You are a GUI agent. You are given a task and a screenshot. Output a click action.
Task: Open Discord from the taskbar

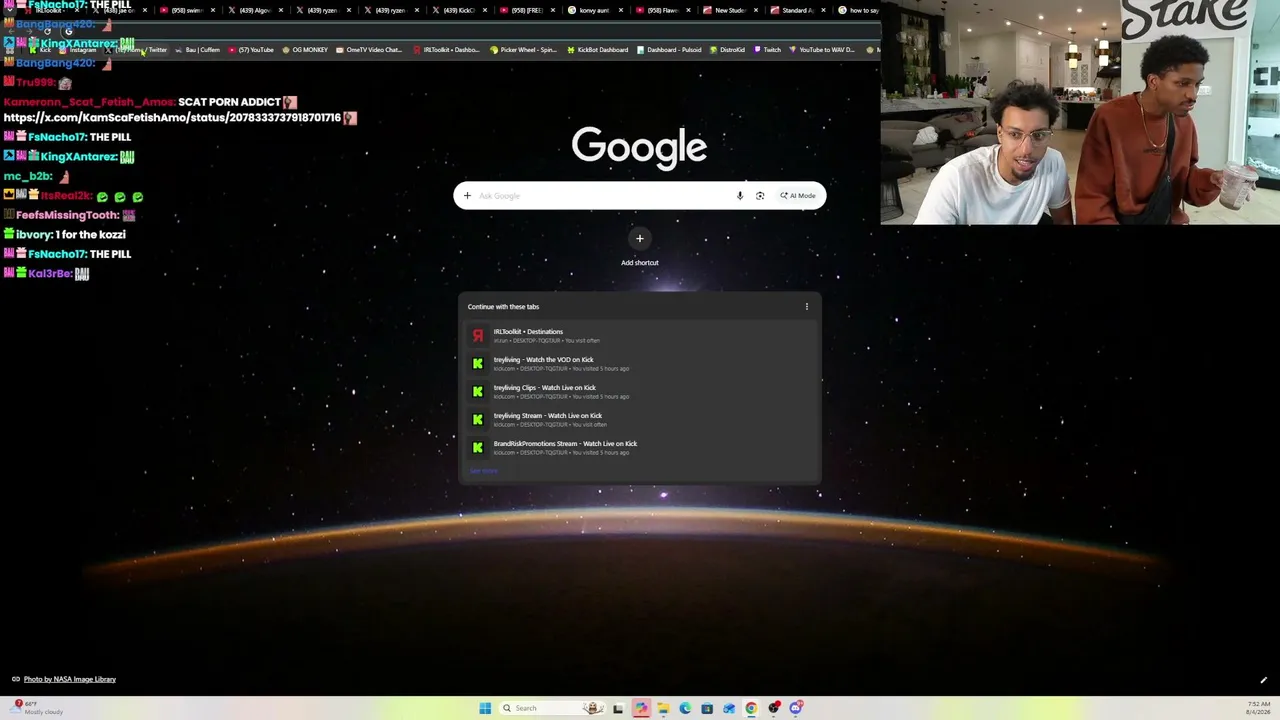pos(795,708)
